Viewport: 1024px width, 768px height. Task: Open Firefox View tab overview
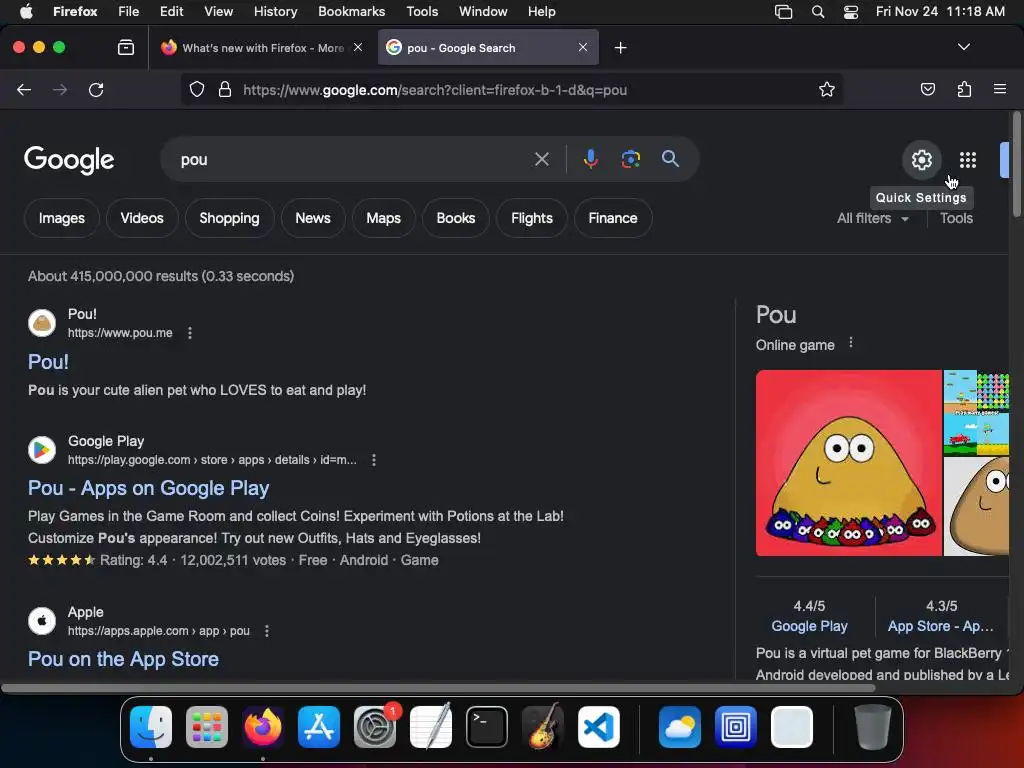point(125,47)
